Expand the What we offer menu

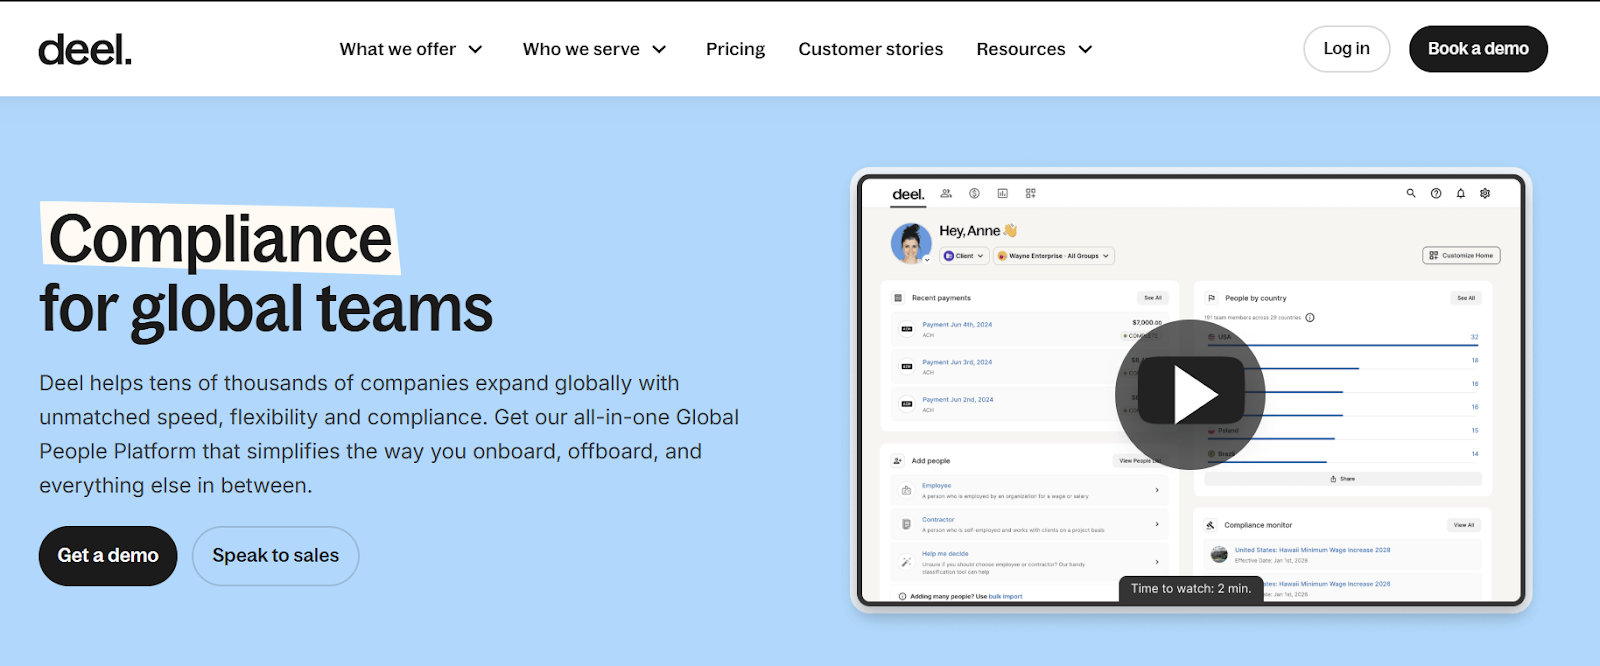(411, 49)
